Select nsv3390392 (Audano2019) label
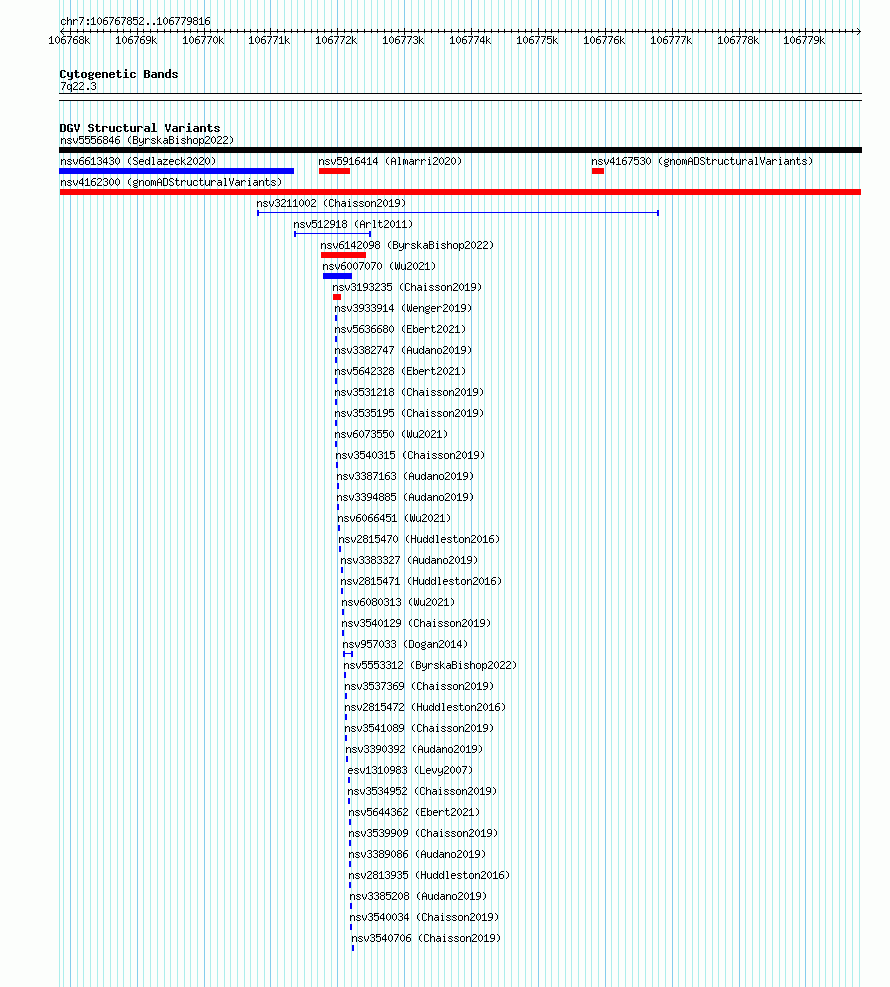The width and height of the screenshot is (890, 987). point(414,749)
